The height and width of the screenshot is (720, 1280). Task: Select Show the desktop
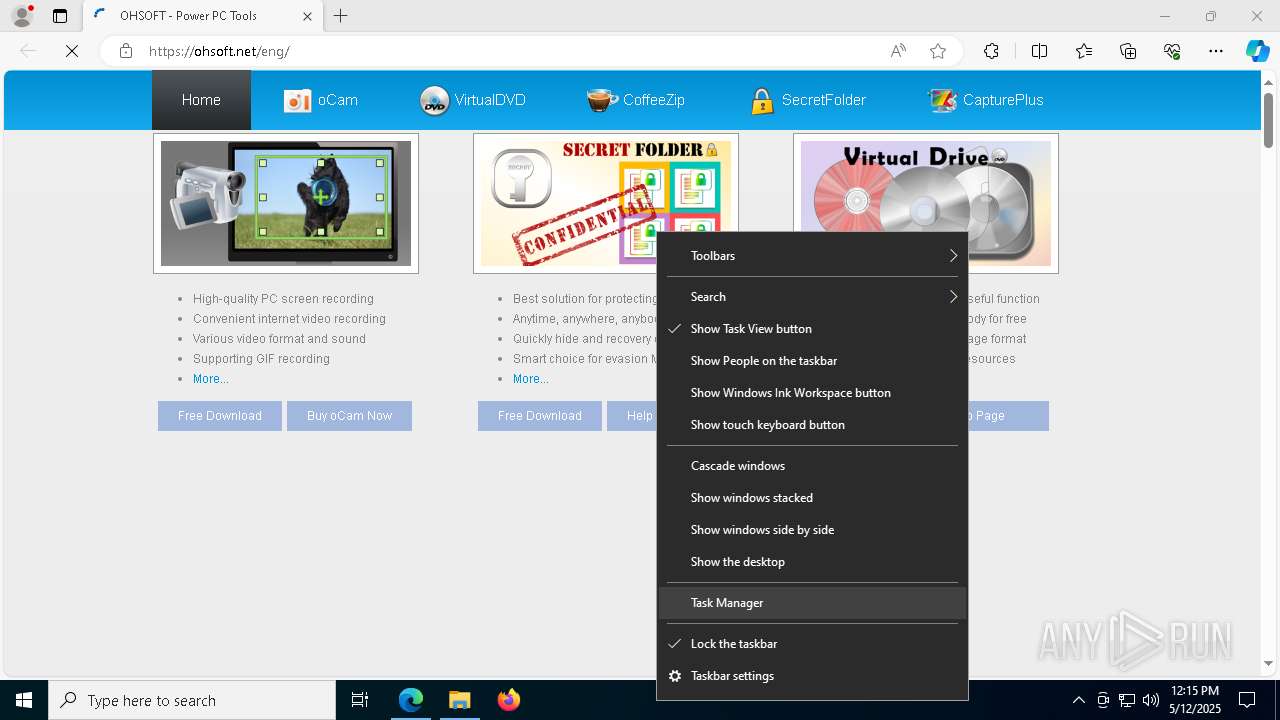tap(812, 562)
